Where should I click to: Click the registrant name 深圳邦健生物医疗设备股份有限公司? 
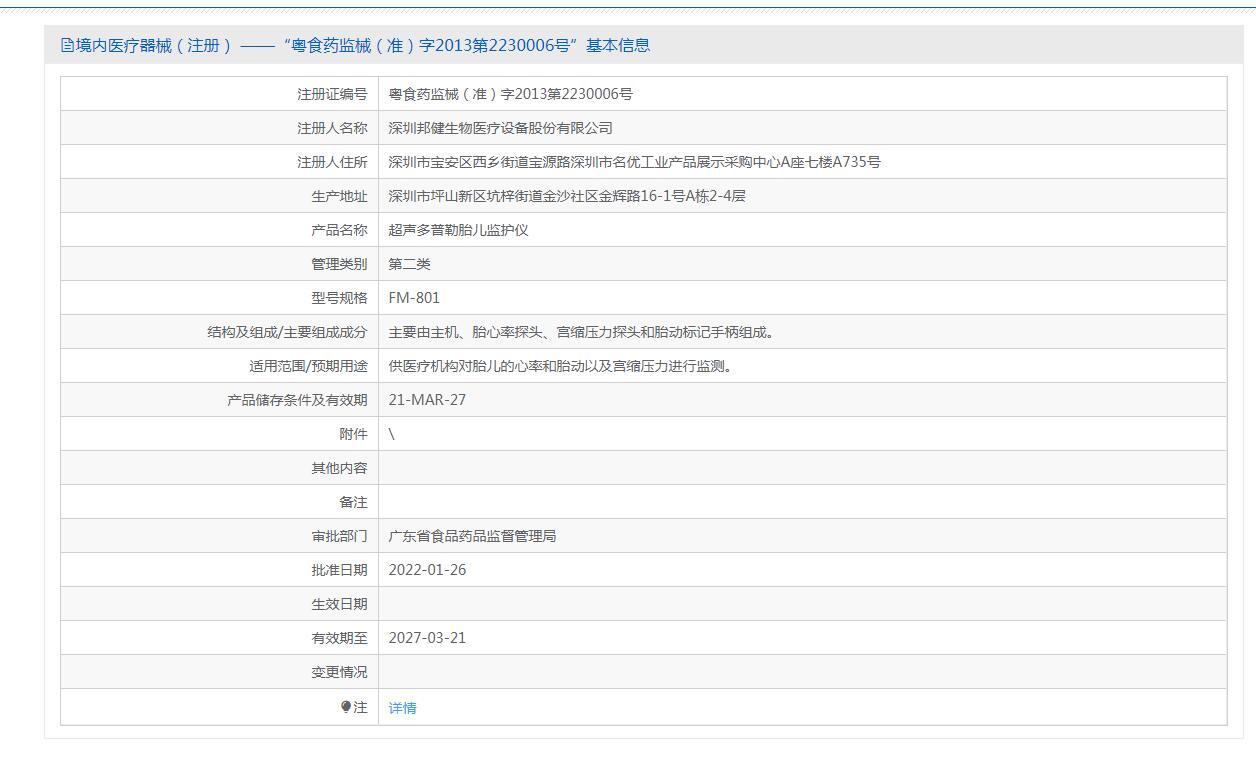[500, 128]
